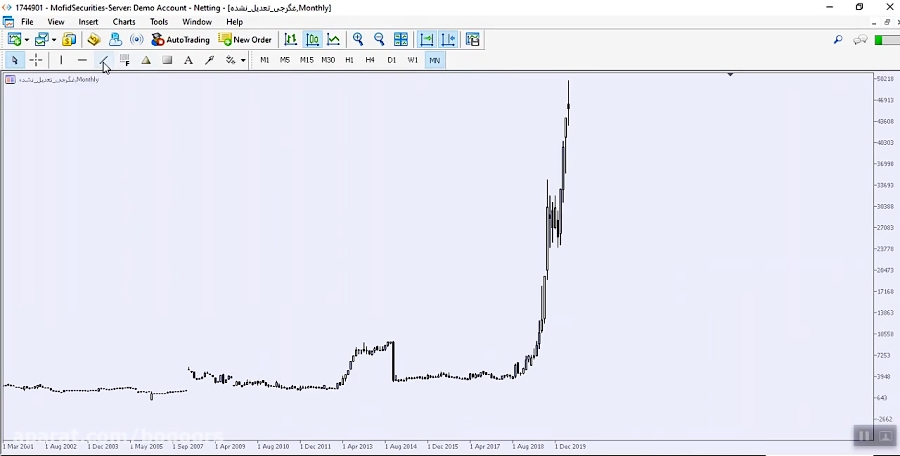Select the text label tool (A)
The width and height of the screenshot is (900, 456).
click(188, 60)
